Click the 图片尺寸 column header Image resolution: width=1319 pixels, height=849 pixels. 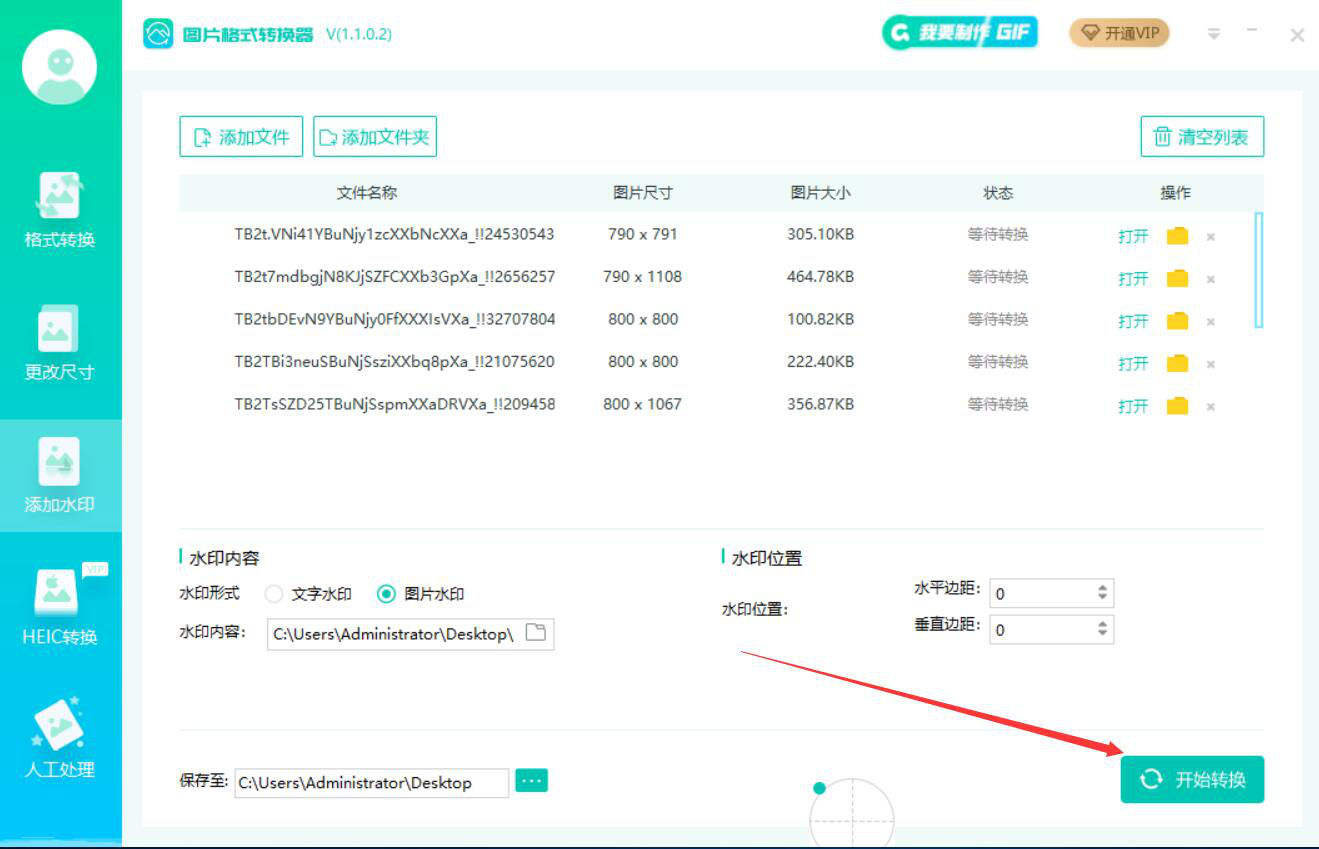(643, 193)
